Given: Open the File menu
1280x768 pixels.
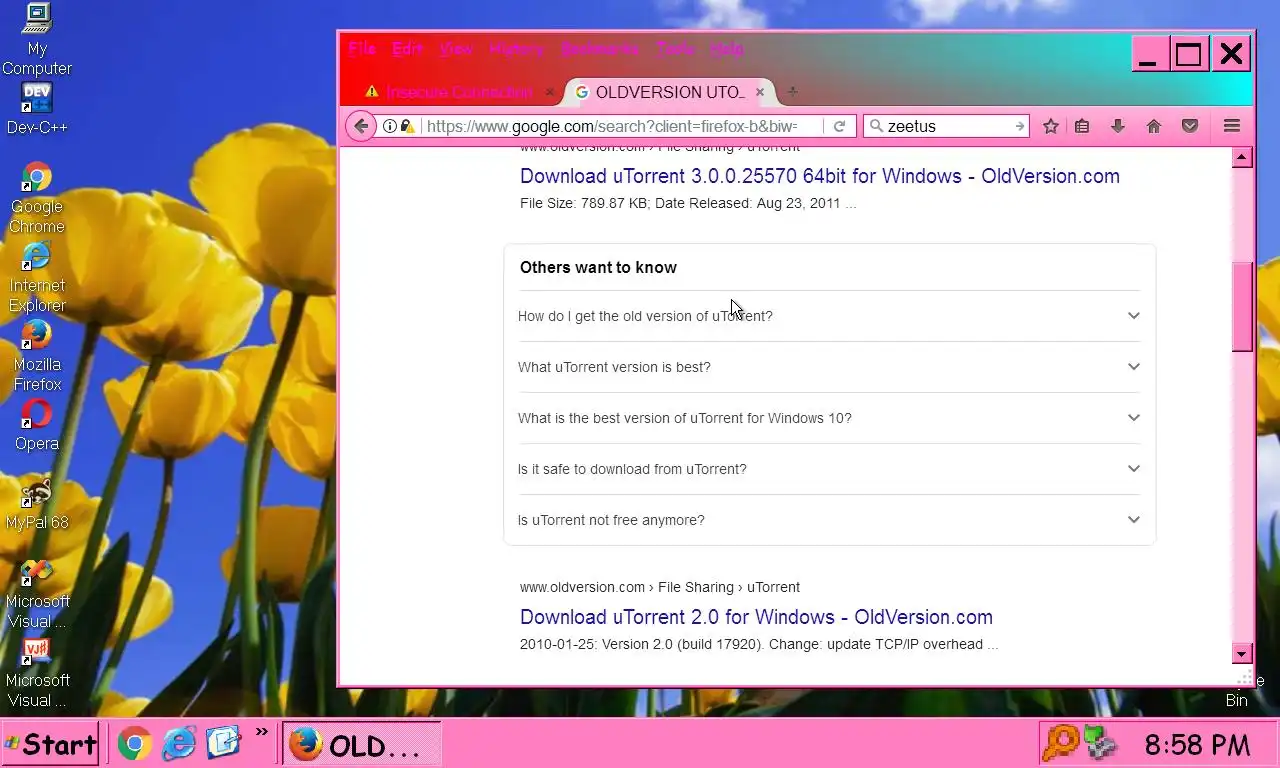Looking at the screenshot, I should (362, 49).
